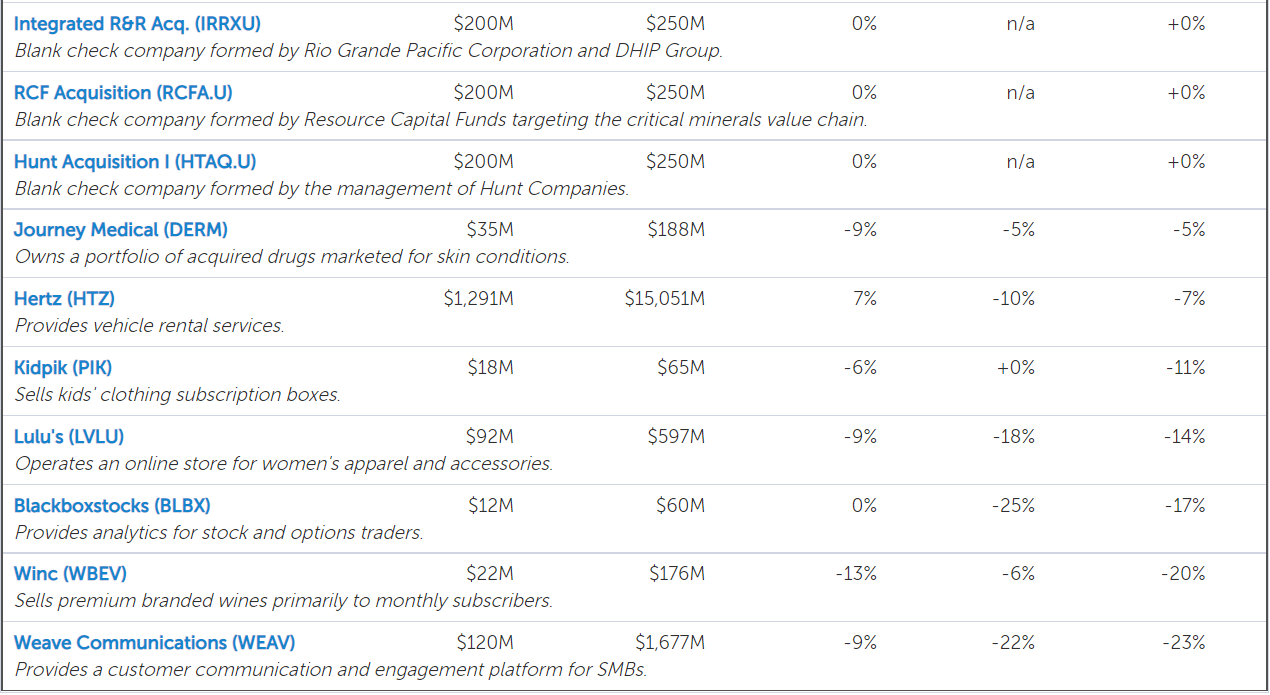This screenshot has height=695, width=1270.
Task: Select the -6% value for Kidpik
Action: [860, 368]
